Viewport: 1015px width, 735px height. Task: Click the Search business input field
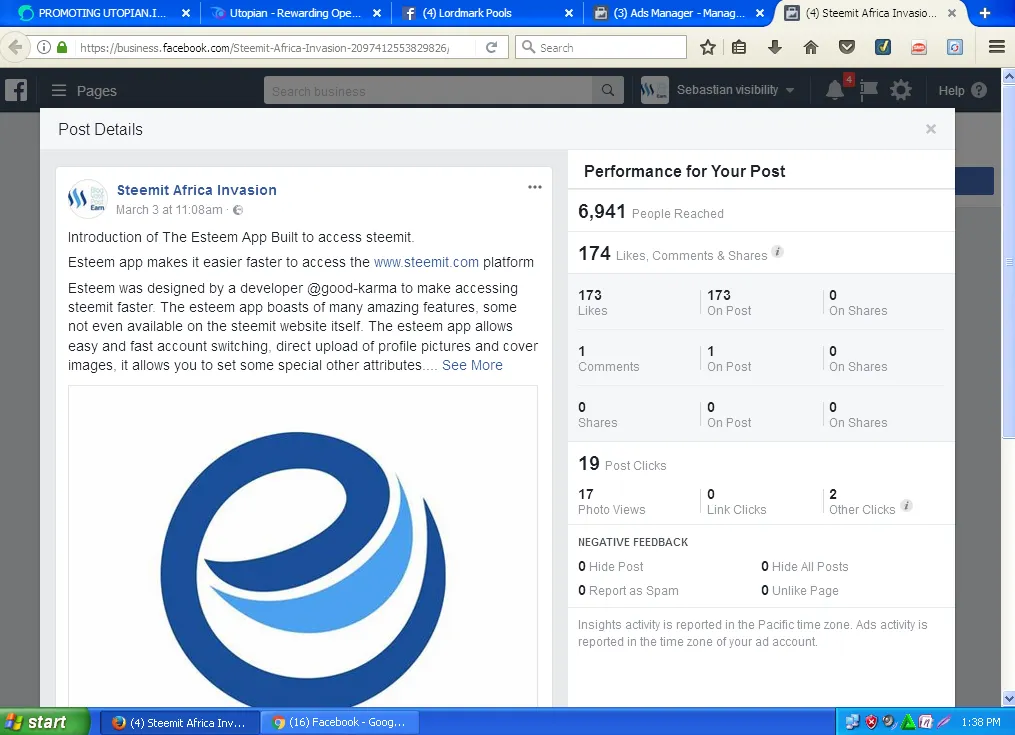pyautogui.click(x=430, y=91)
